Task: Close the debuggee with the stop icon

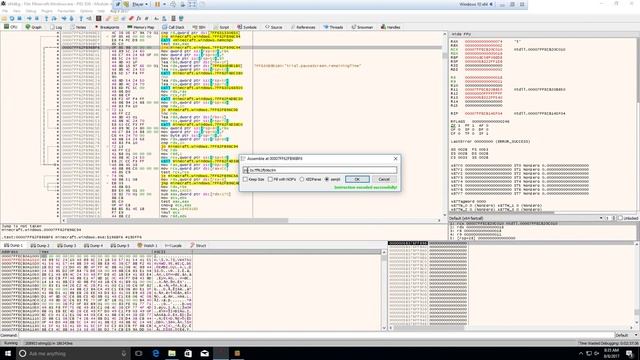Action: 19,18
